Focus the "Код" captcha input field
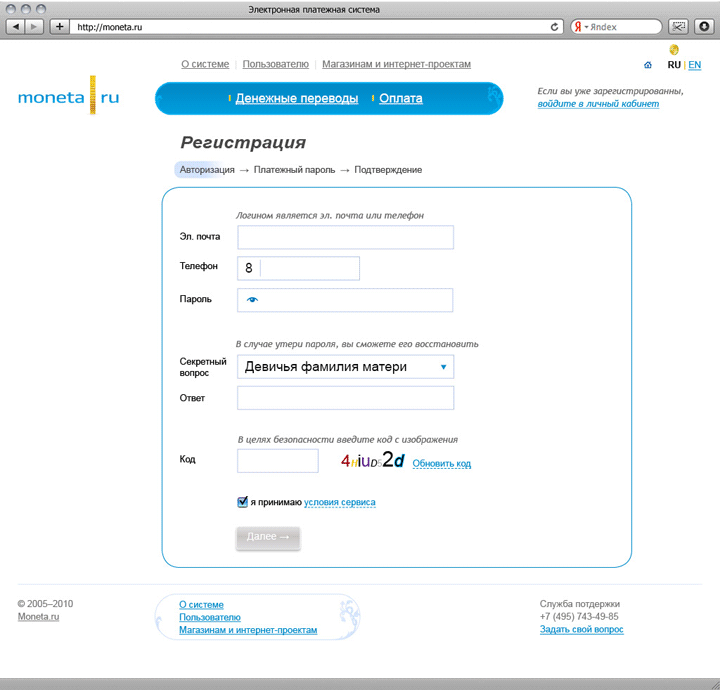Viewport: 720px width, 690px height. tap(278, 461)
